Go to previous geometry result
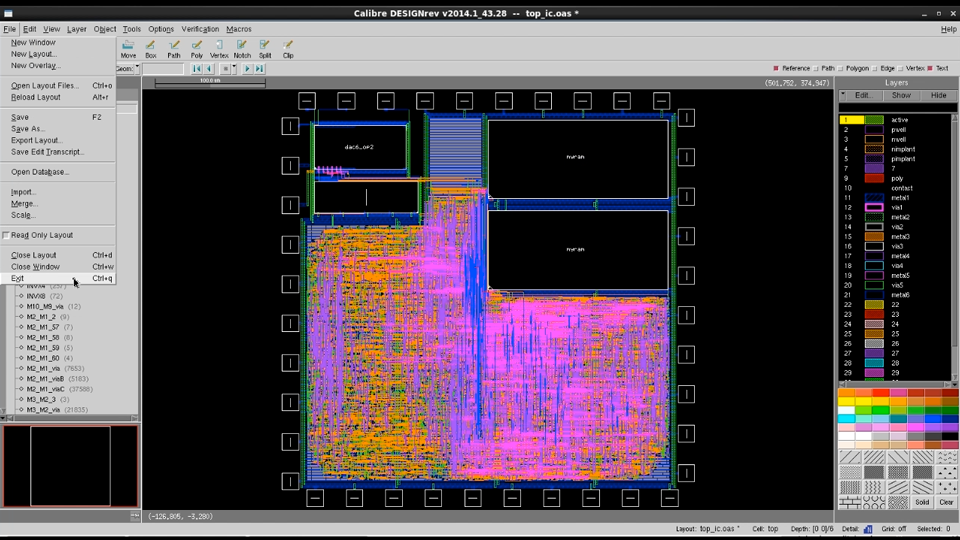Image resolution: width=960 pixels, height=540 pixels. click(209, 69)
